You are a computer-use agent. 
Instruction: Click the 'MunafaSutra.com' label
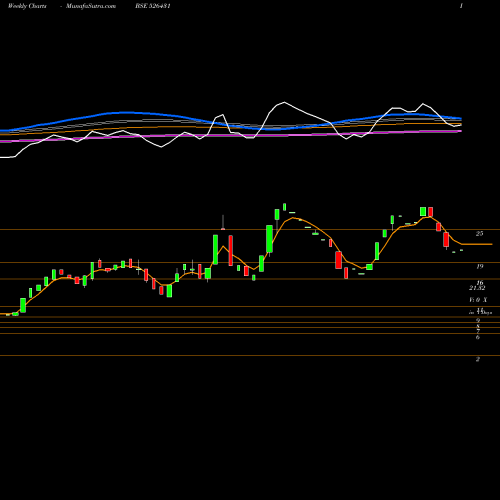[91, 6]
